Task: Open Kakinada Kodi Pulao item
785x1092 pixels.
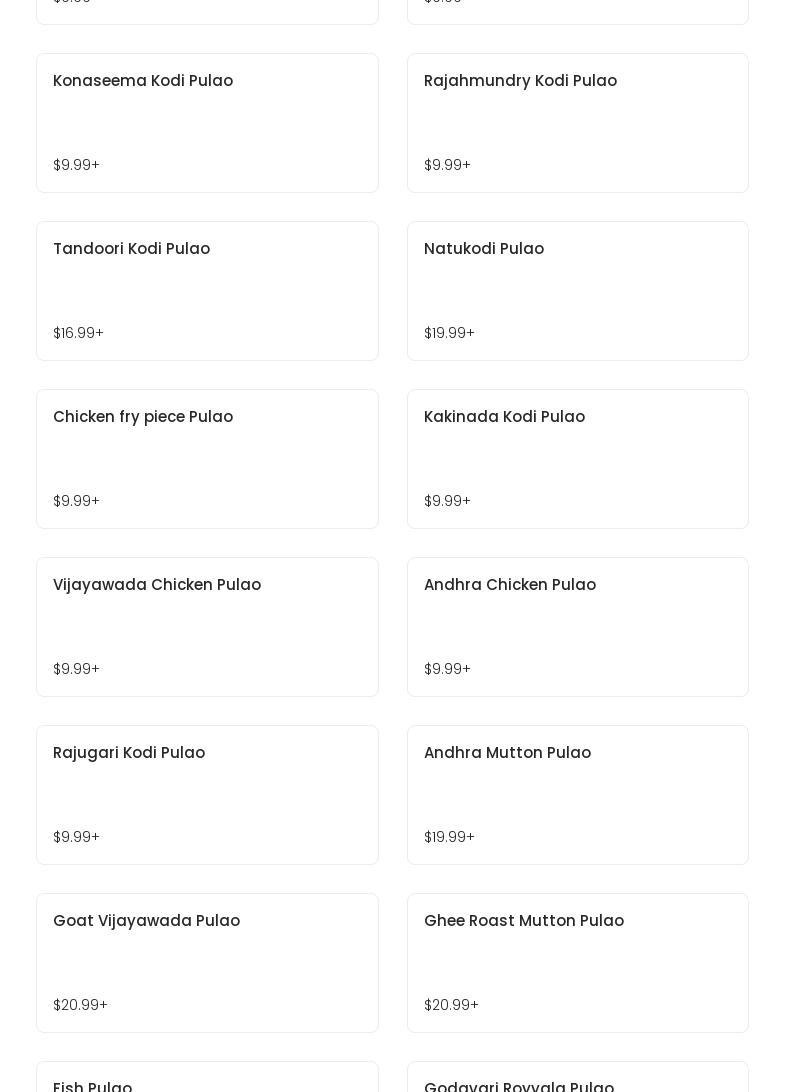Action: pos(577,459)
